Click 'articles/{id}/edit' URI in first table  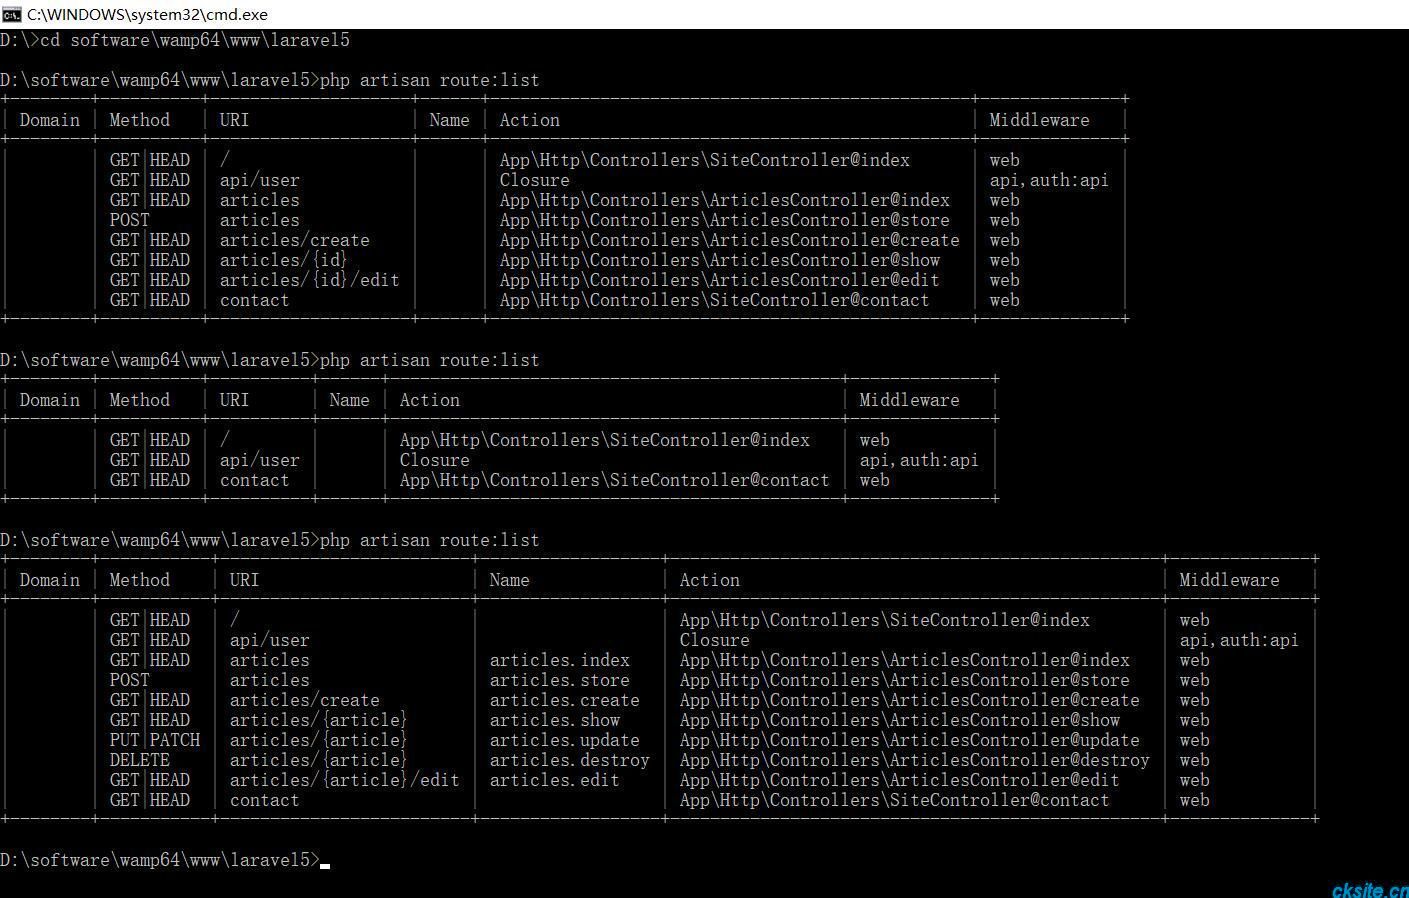pyautogui.click(x=309, y=280)
